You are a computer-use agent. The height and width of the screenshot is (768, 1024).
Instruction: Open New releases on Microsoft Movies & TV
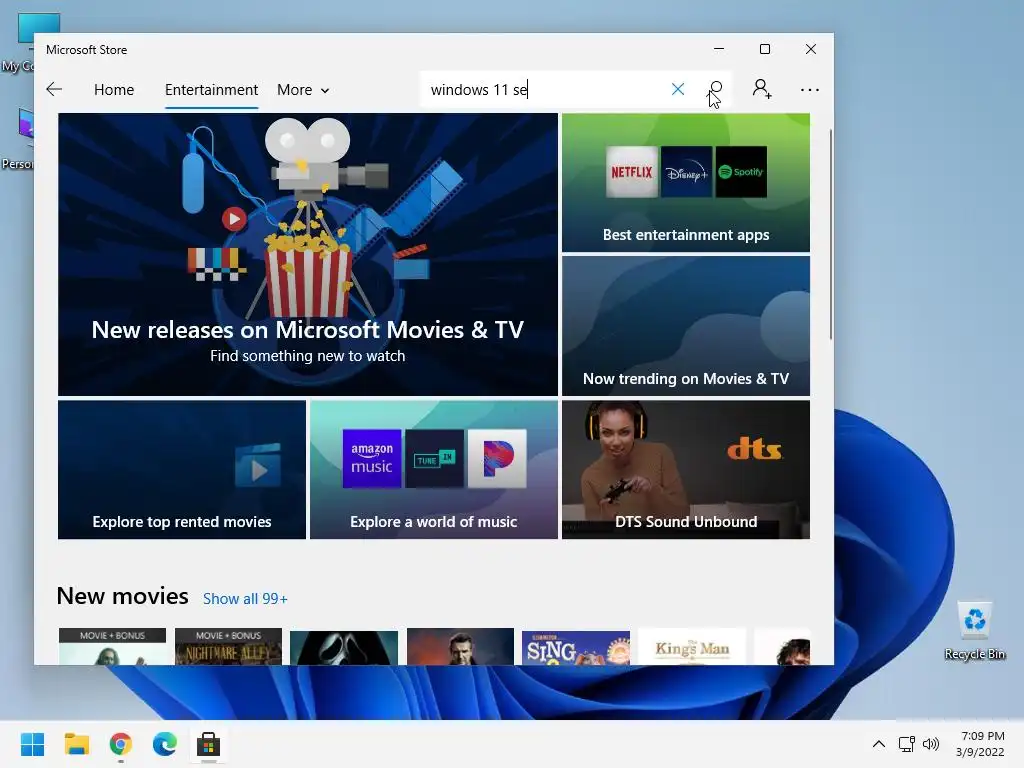coord(308,255)
